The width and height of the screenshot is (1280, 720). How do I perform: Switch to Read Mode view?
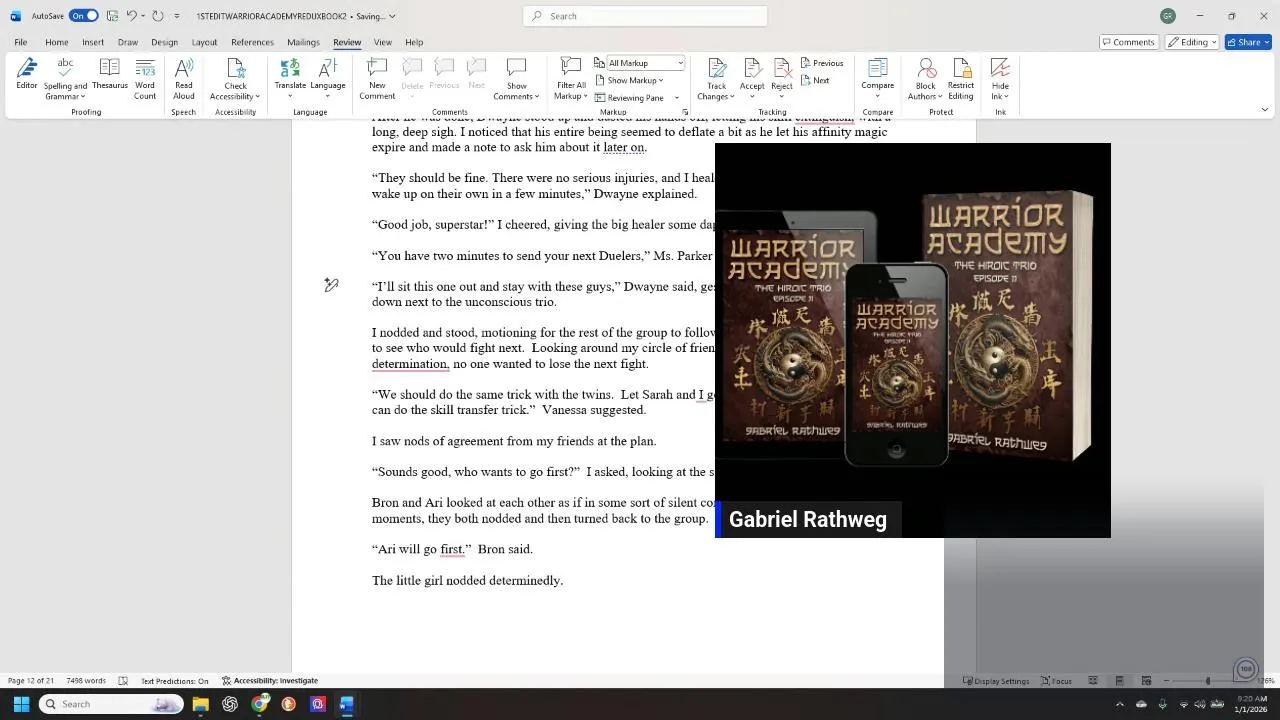(1093, 681)
